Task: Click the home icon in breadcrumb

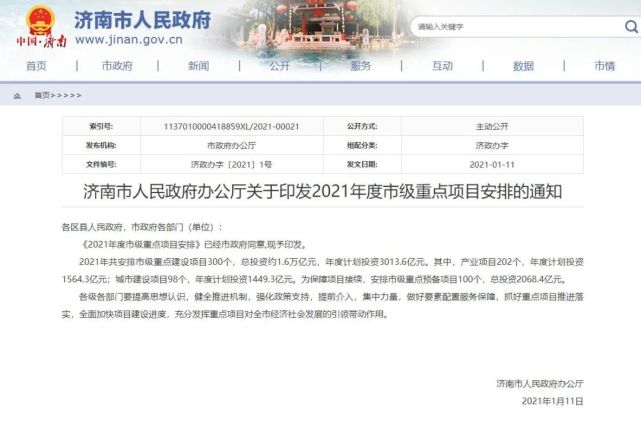Action: 17,96
